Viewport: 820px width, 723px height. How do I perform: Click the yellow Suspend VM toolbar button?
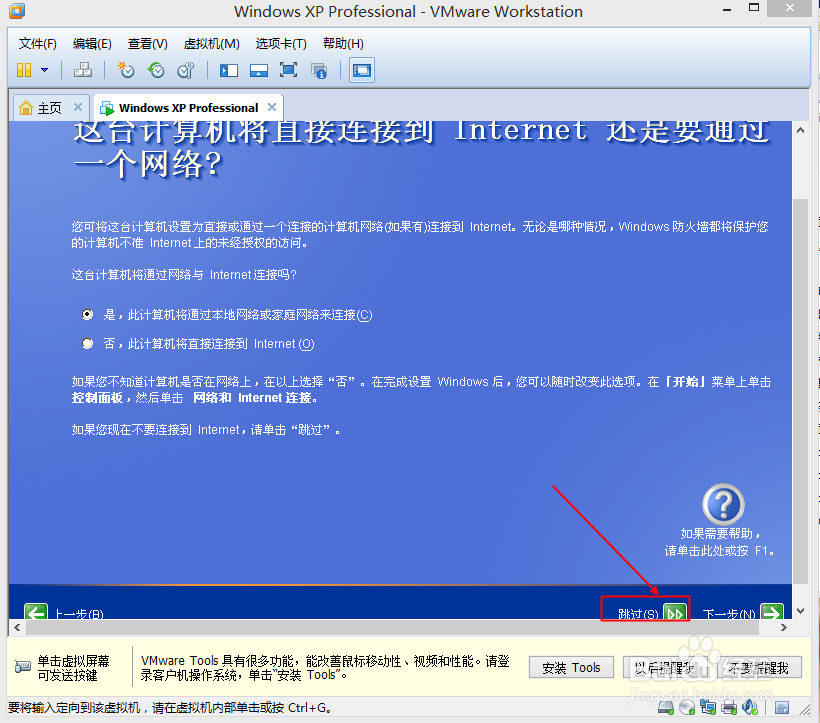point(24,70)
